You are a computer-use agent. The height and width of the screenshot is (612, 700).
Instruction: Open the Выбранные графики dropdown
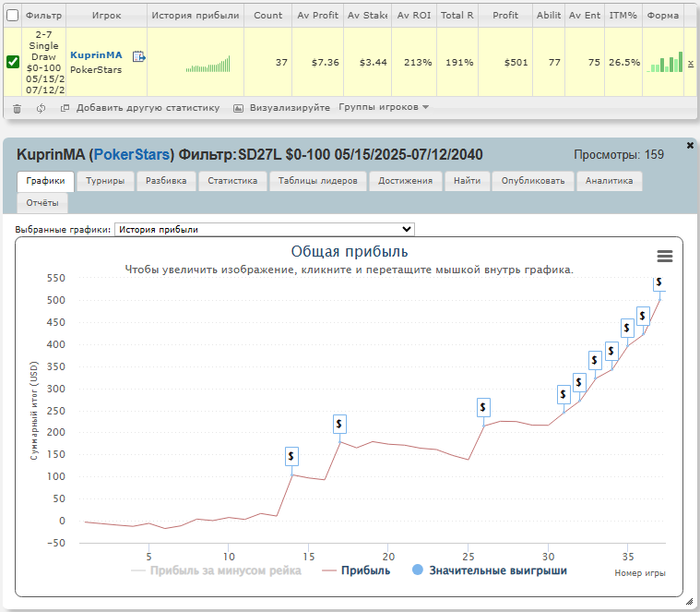coord(264,229)
